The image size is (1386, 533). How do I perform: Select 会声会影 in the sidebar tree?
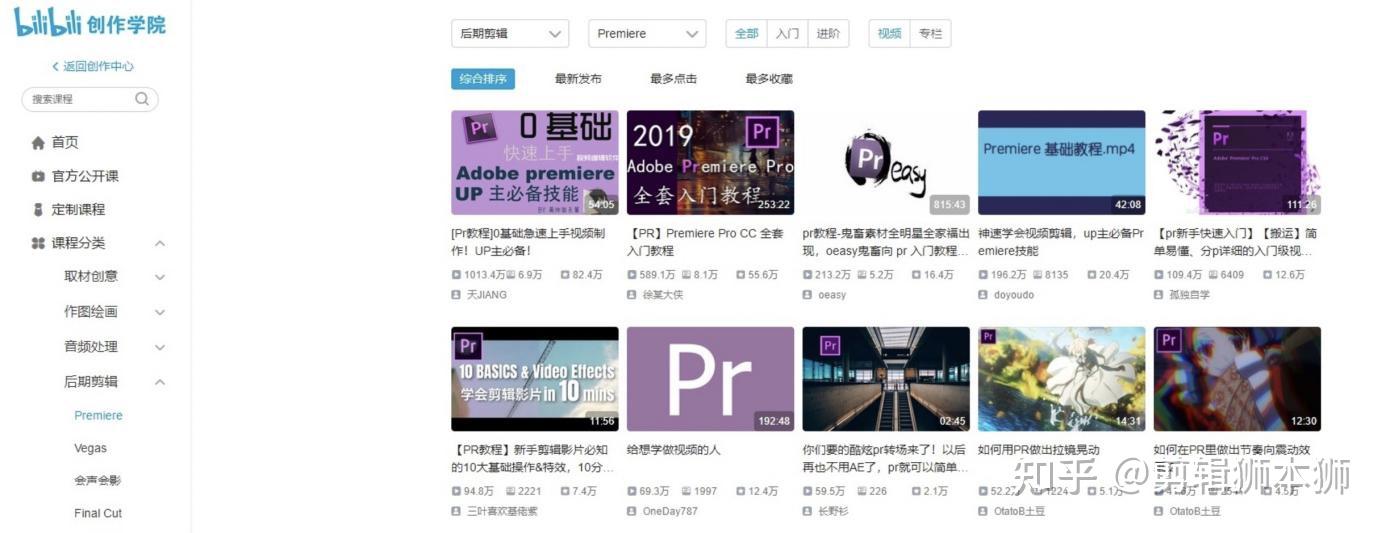(97, 481)
